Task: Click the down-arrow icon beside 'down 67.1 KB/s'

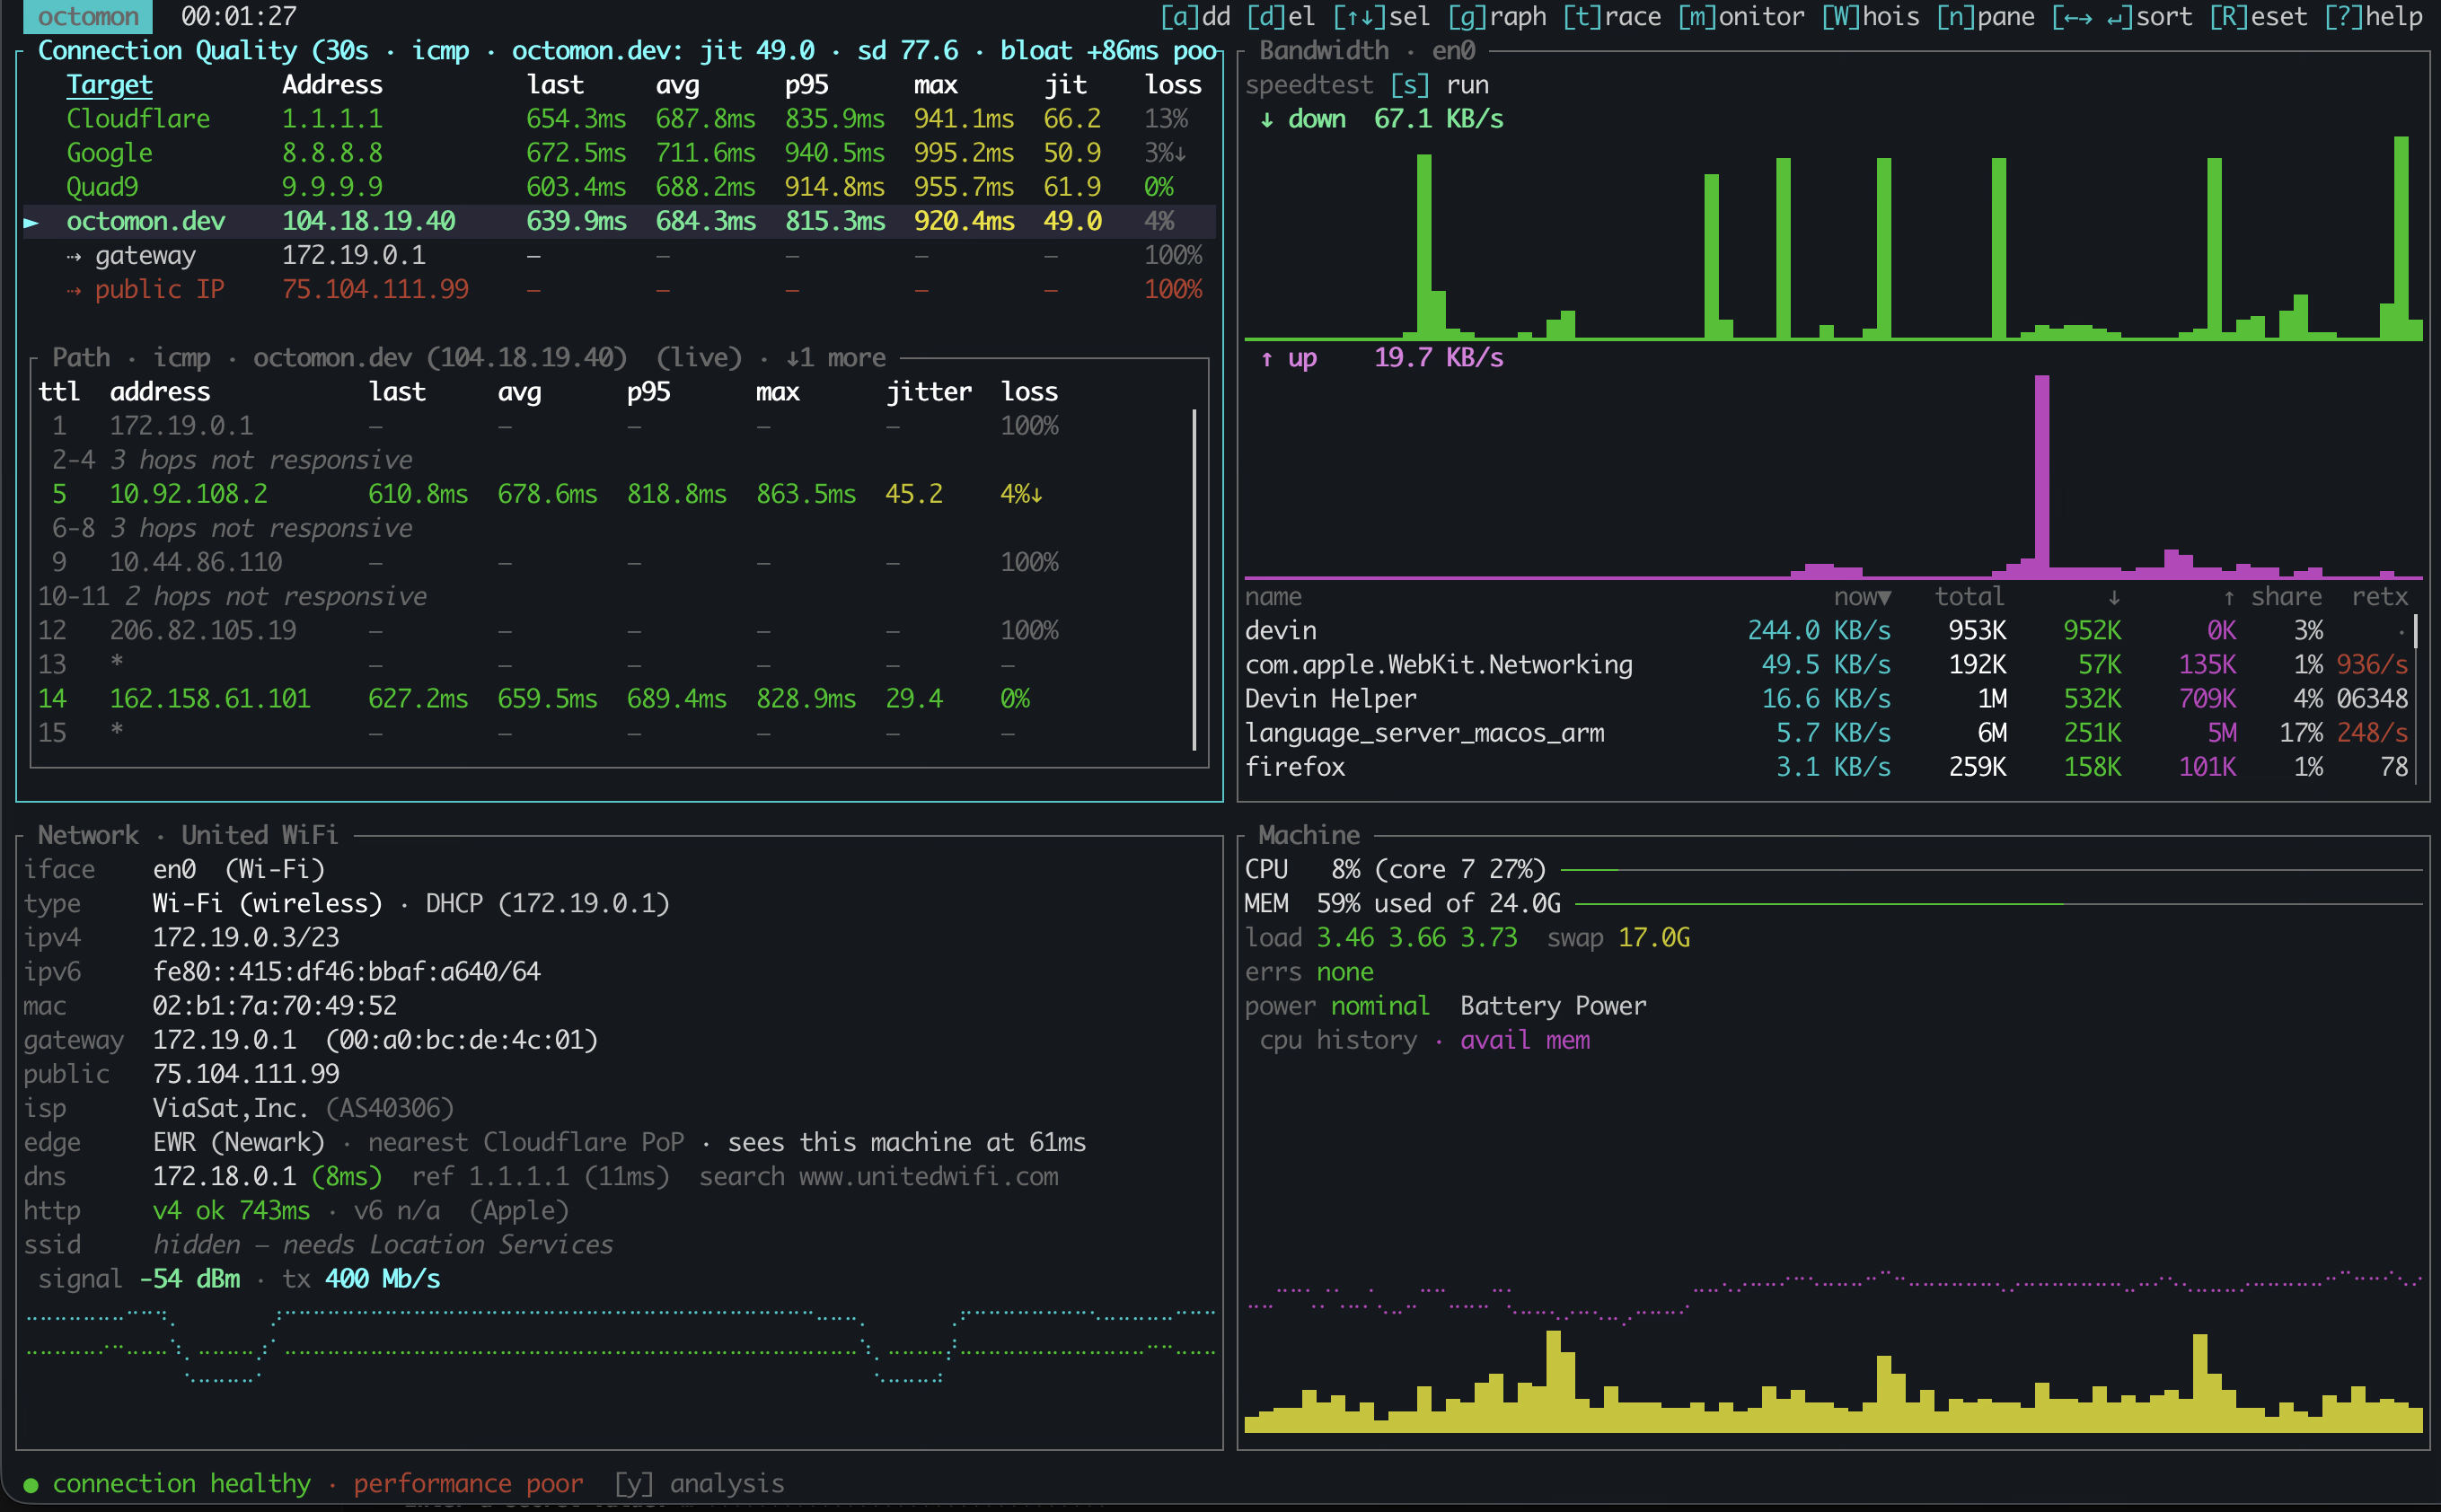Action: pos(1267,120)
